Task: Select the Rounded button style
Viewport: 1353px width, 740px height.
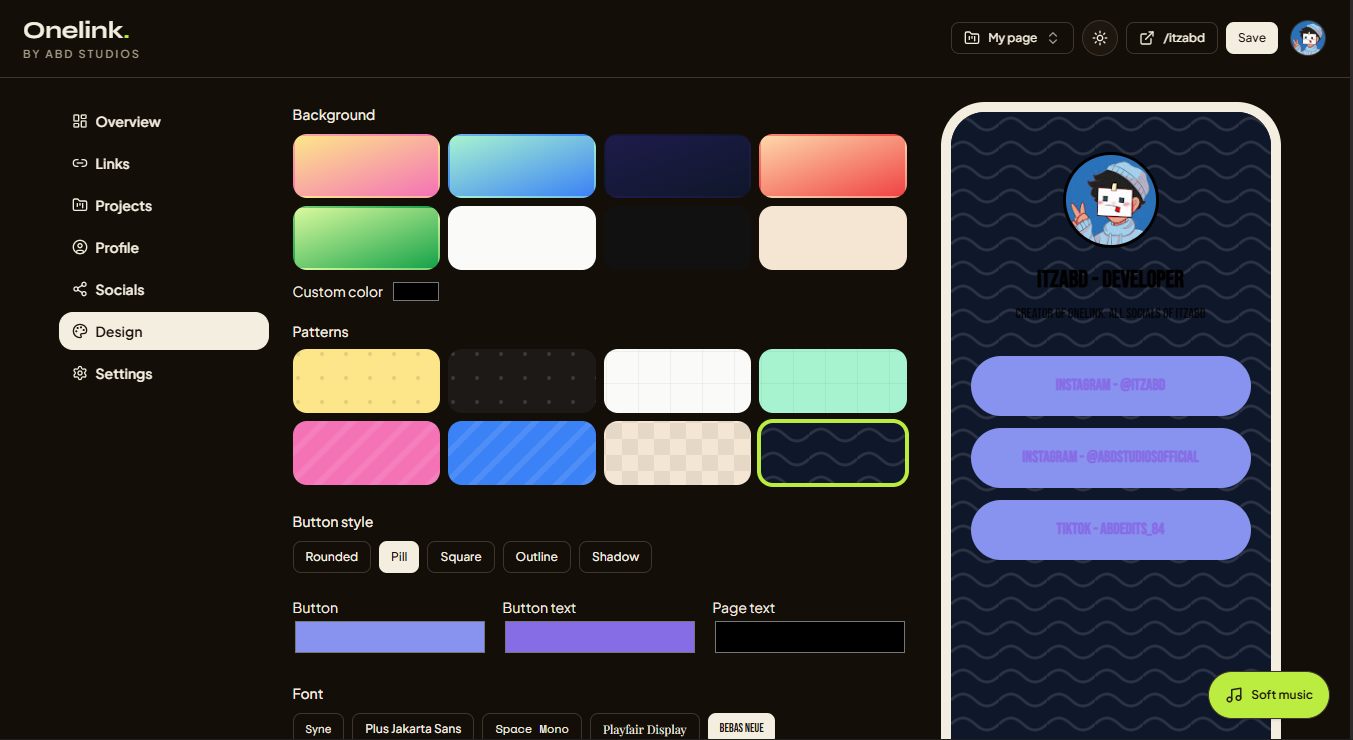Action: point(332,557)
